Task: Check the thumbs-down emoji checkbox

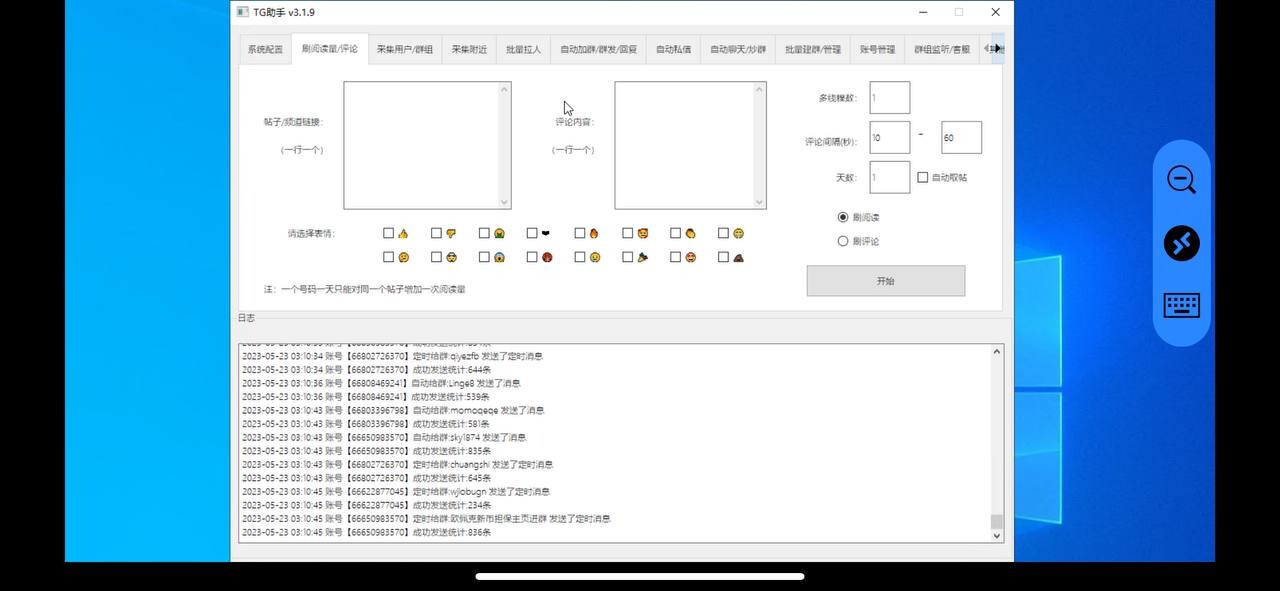Action: point(436,233)
